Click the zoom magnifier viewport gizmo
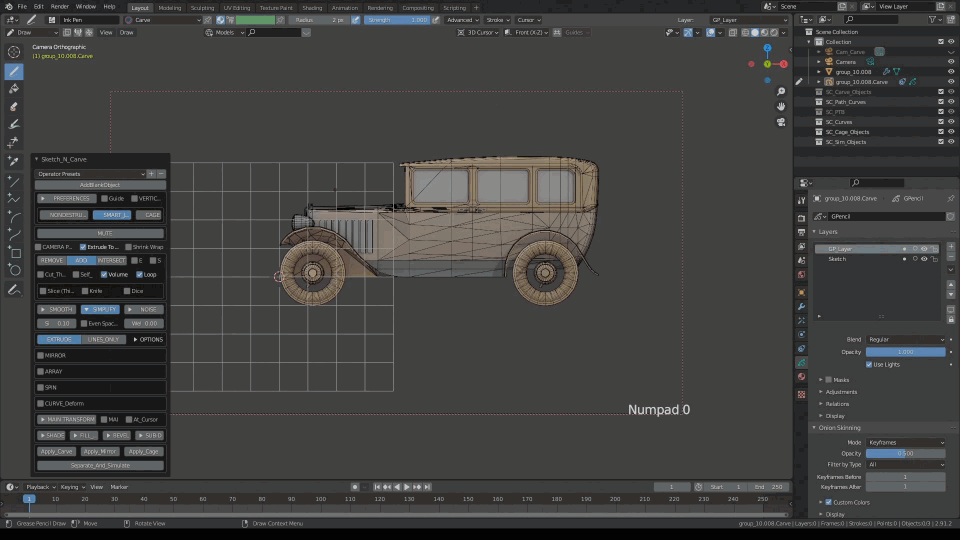 pos(781,90)
